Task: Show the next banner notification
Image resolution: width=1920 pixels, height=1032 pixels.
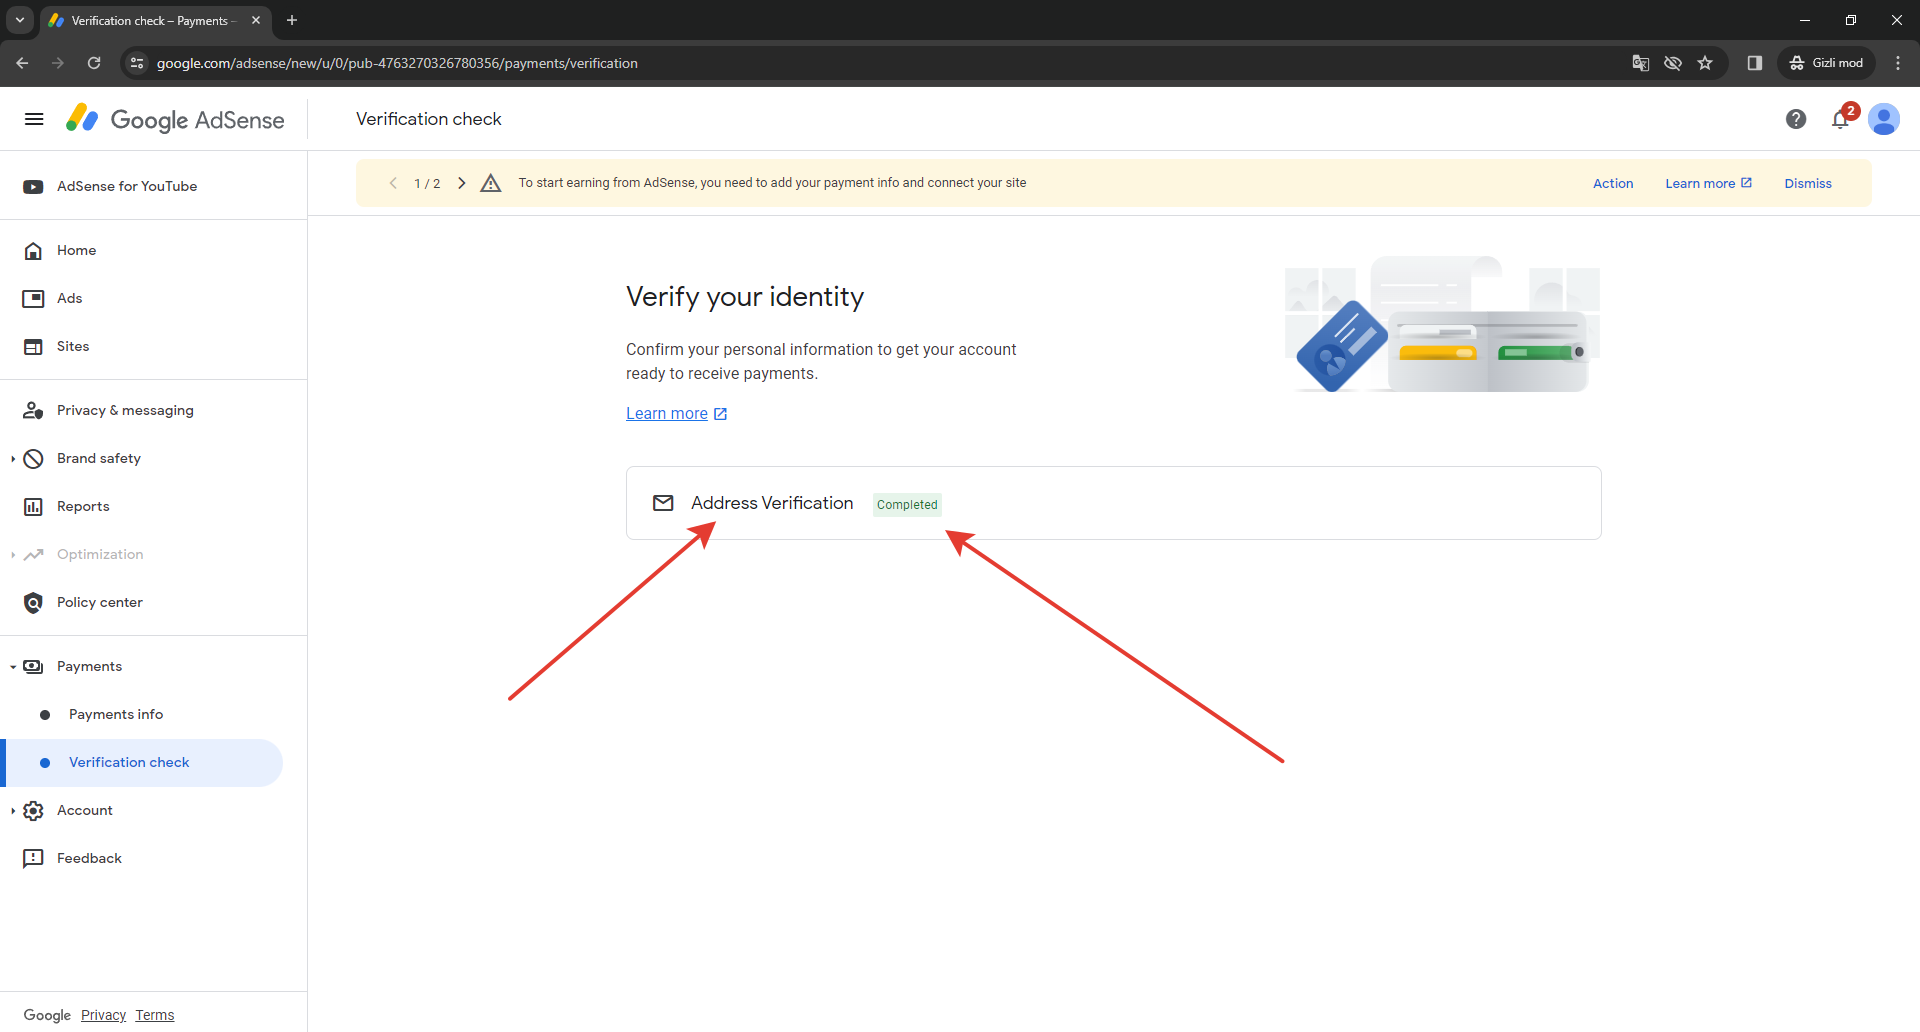Action: click(461, 183)
